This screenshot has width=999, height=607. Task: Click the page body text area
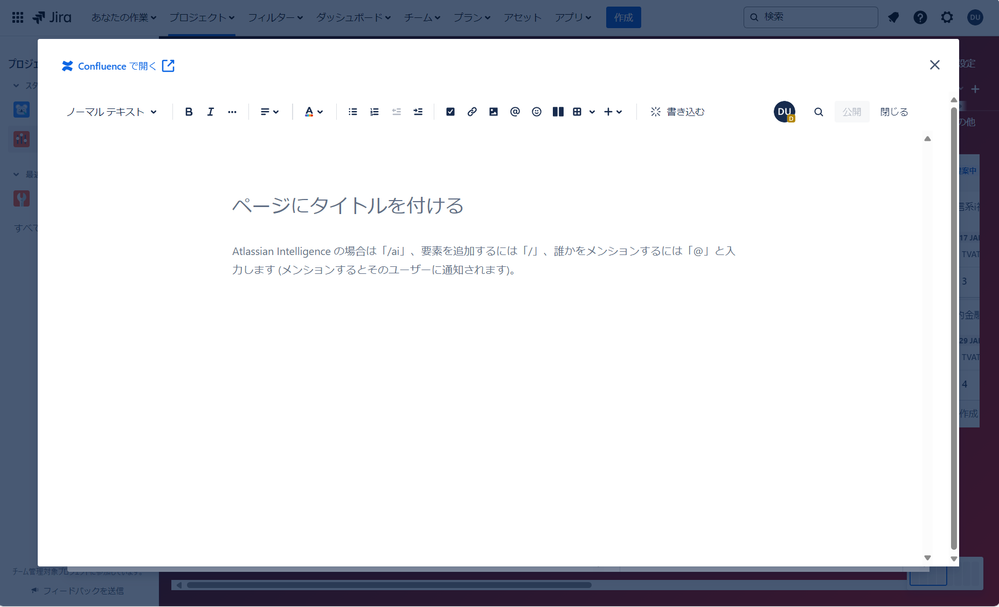tap(484, 260)
